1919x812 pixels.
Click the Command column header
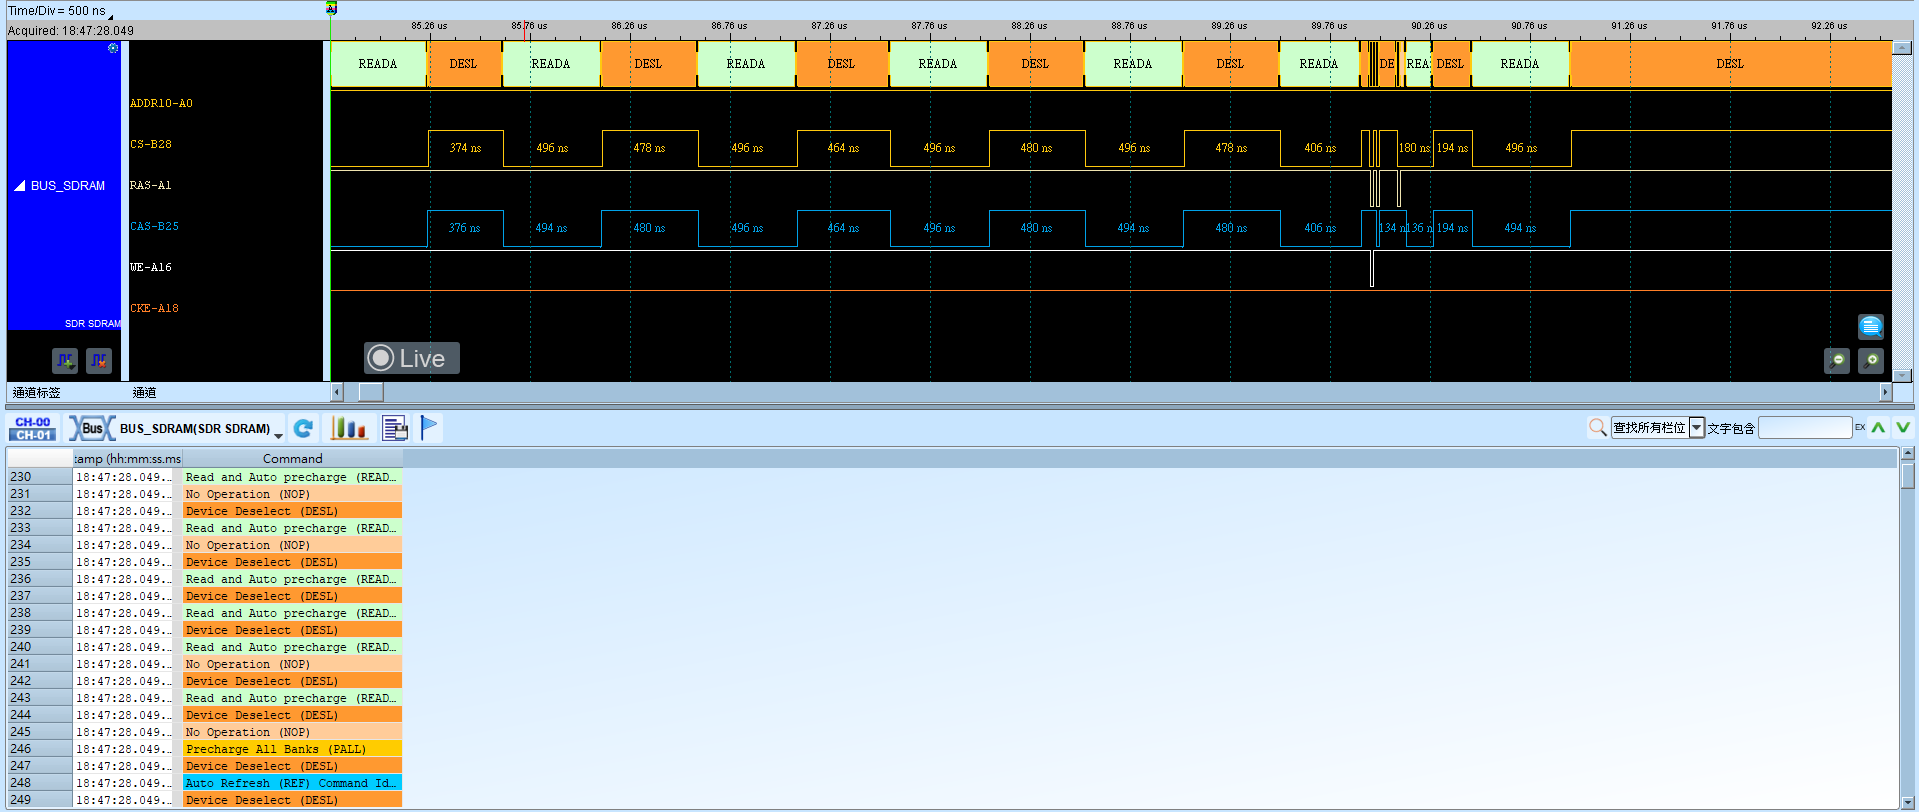tap(292, 459)
